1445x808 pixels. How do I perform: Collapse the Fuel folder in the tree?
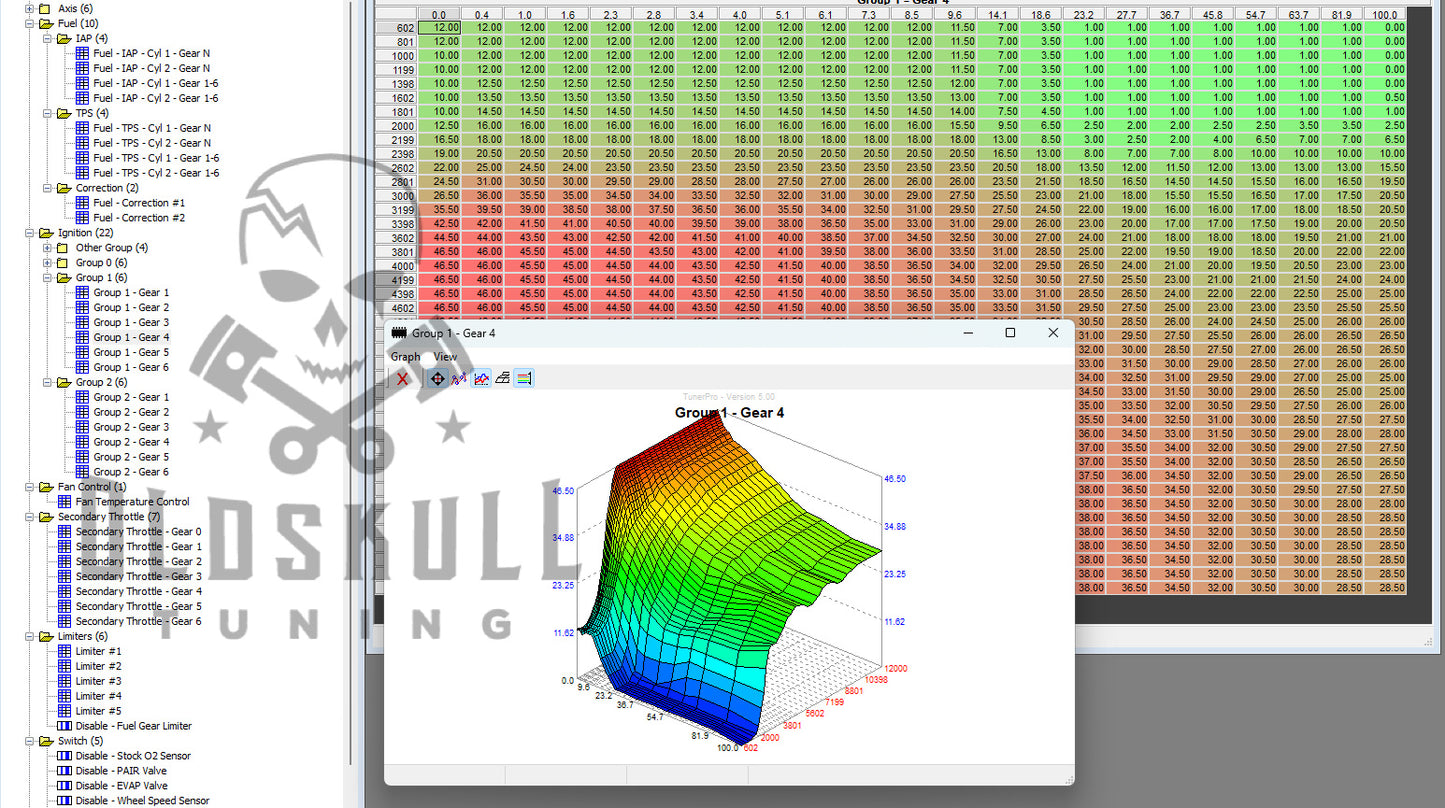(x=31, y=22)
